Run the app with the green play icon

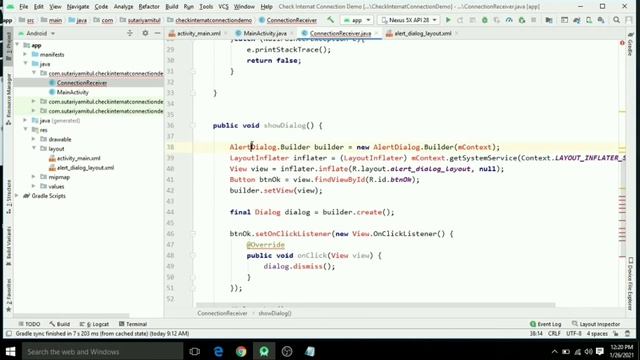pyautogui.click(x=448, y=20)
